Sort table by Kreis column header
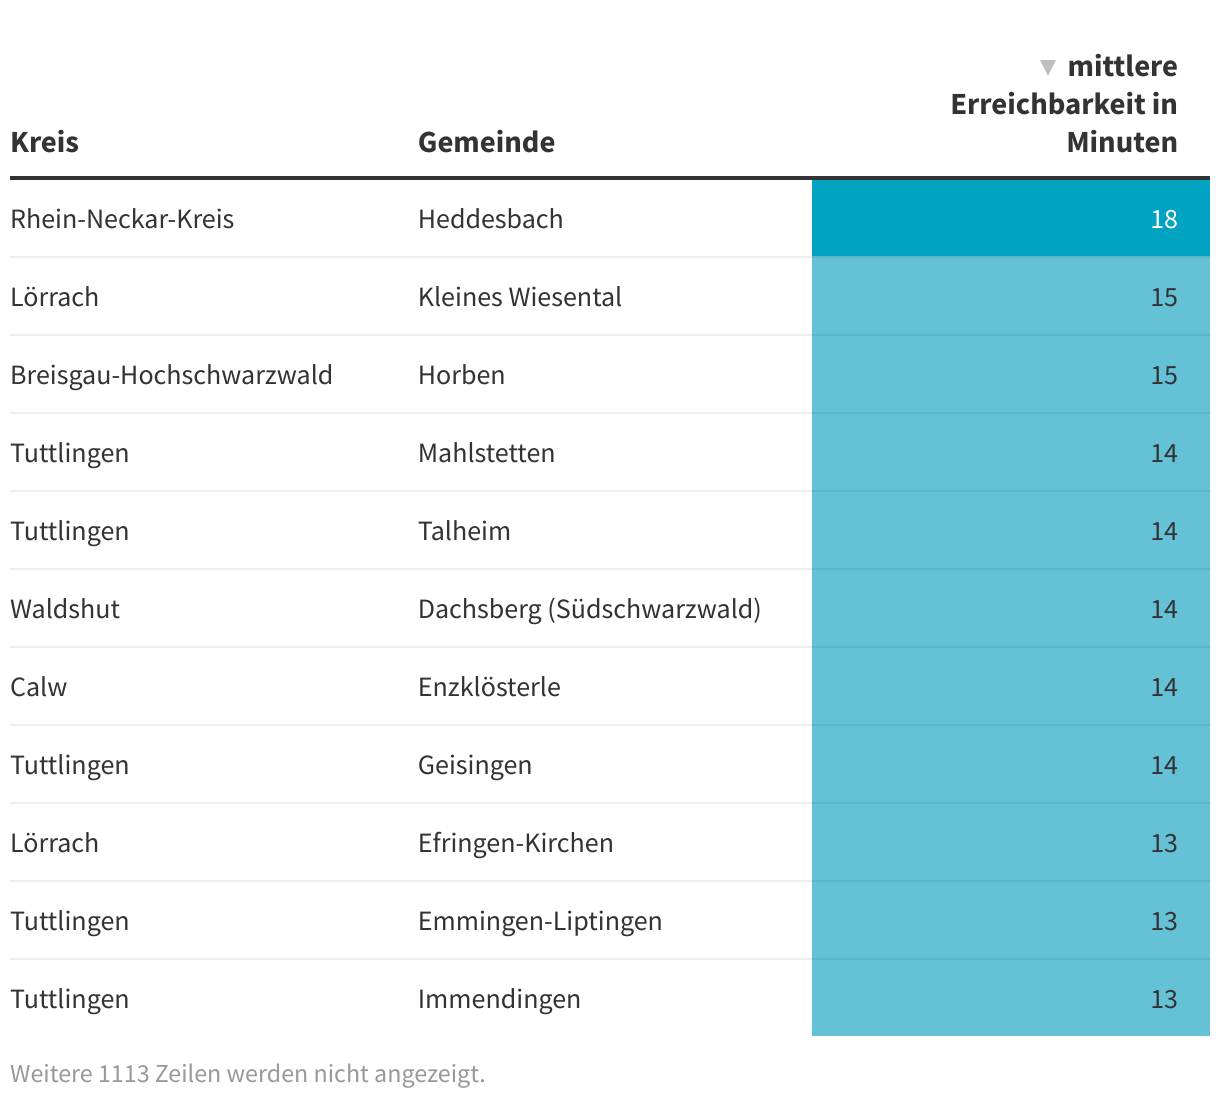The width and height of the screenshot is (1220, 1100). [45, 142]
